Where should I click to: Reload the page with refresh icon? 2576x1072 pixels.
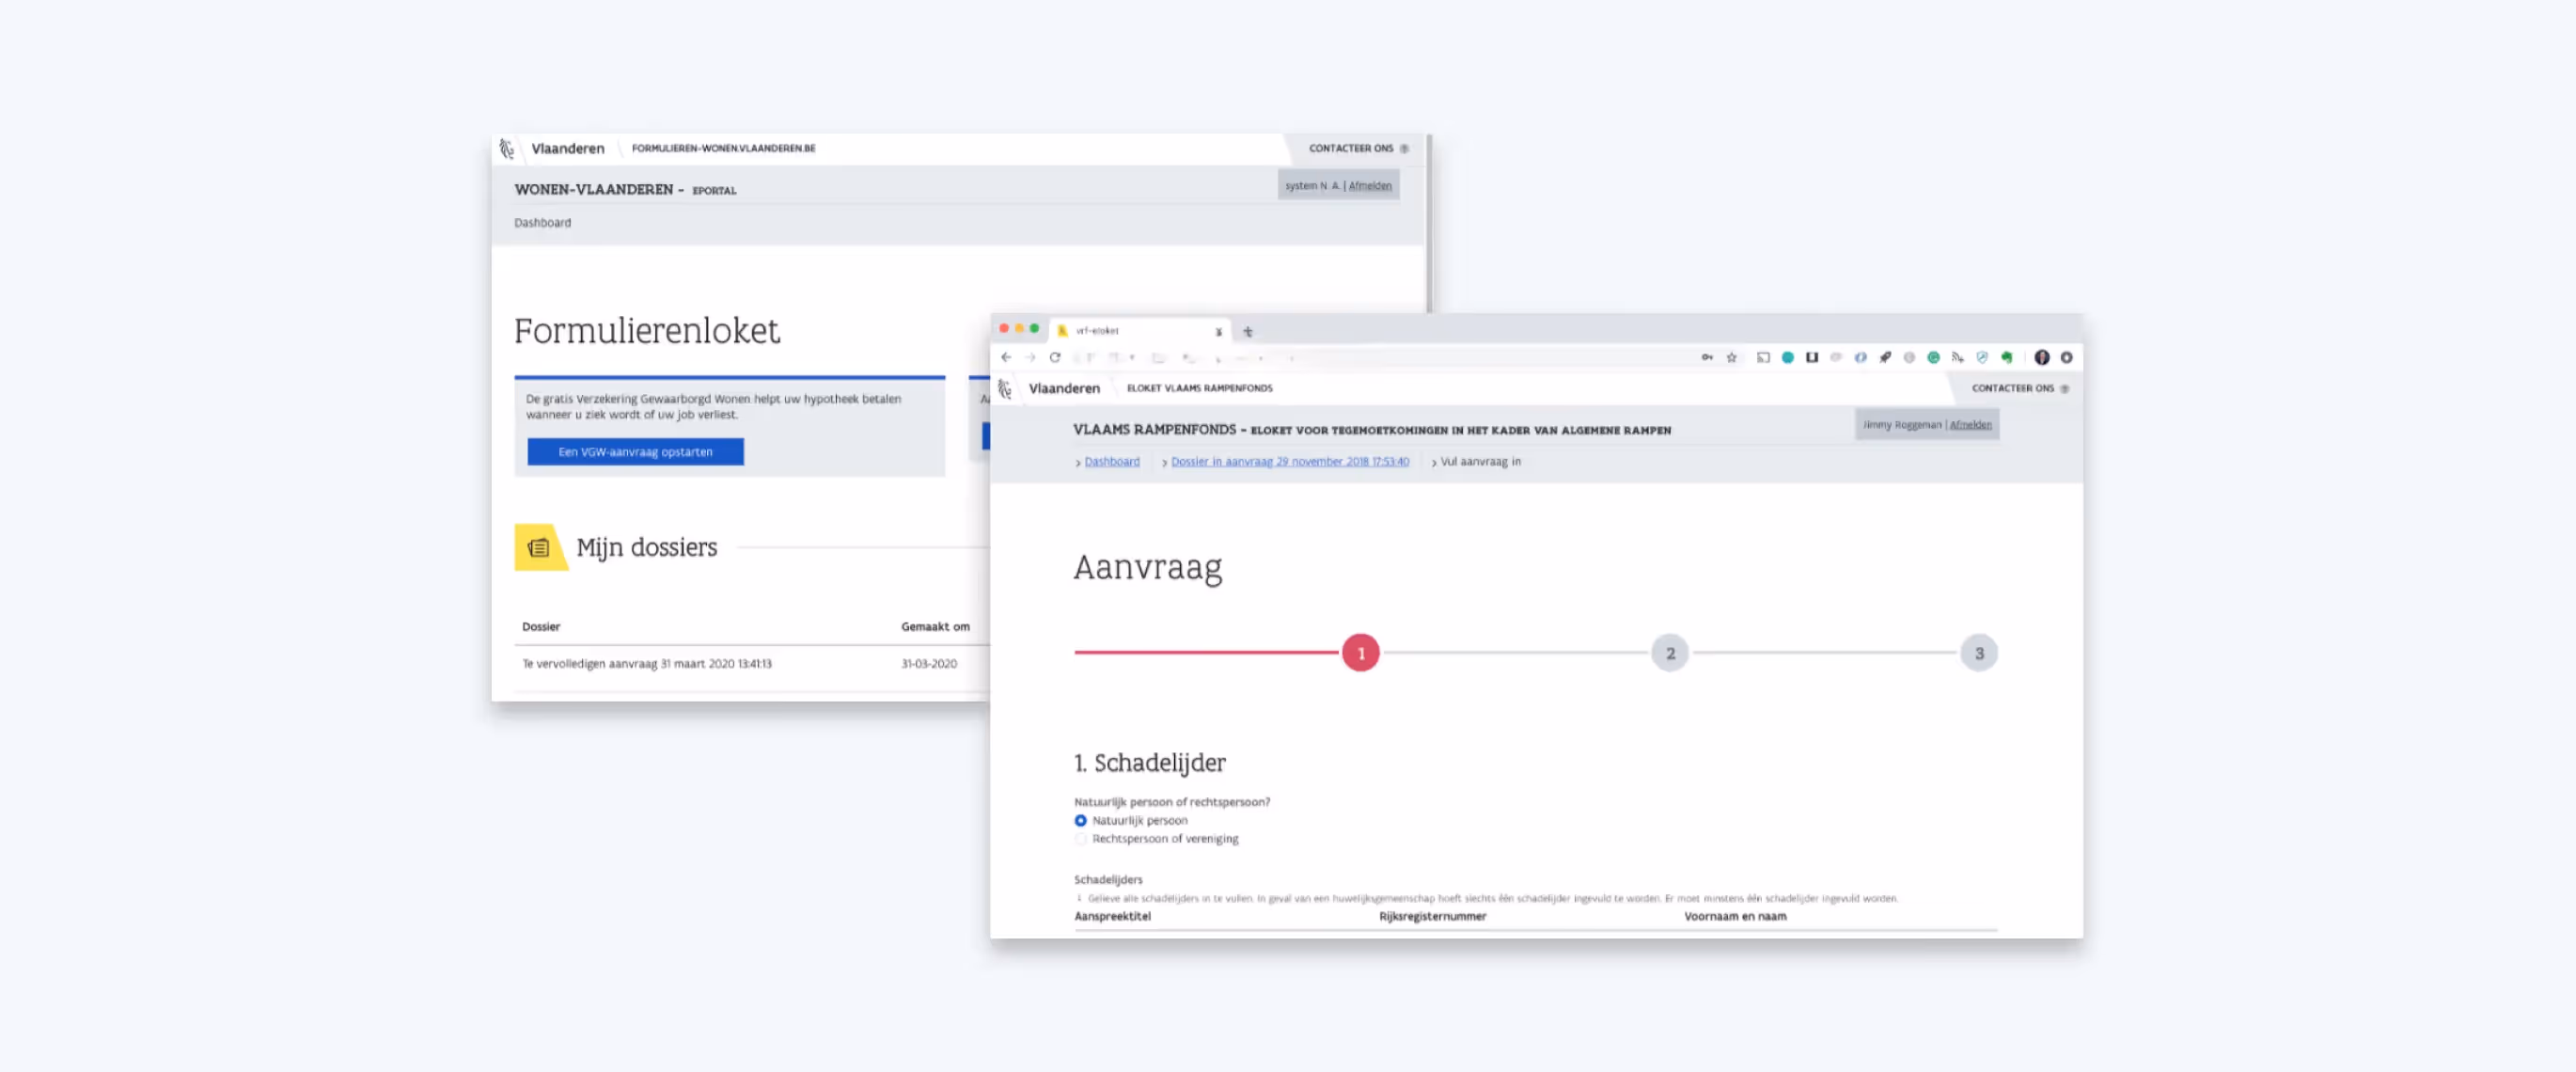pyautogui.click(x=1054, y=357)
